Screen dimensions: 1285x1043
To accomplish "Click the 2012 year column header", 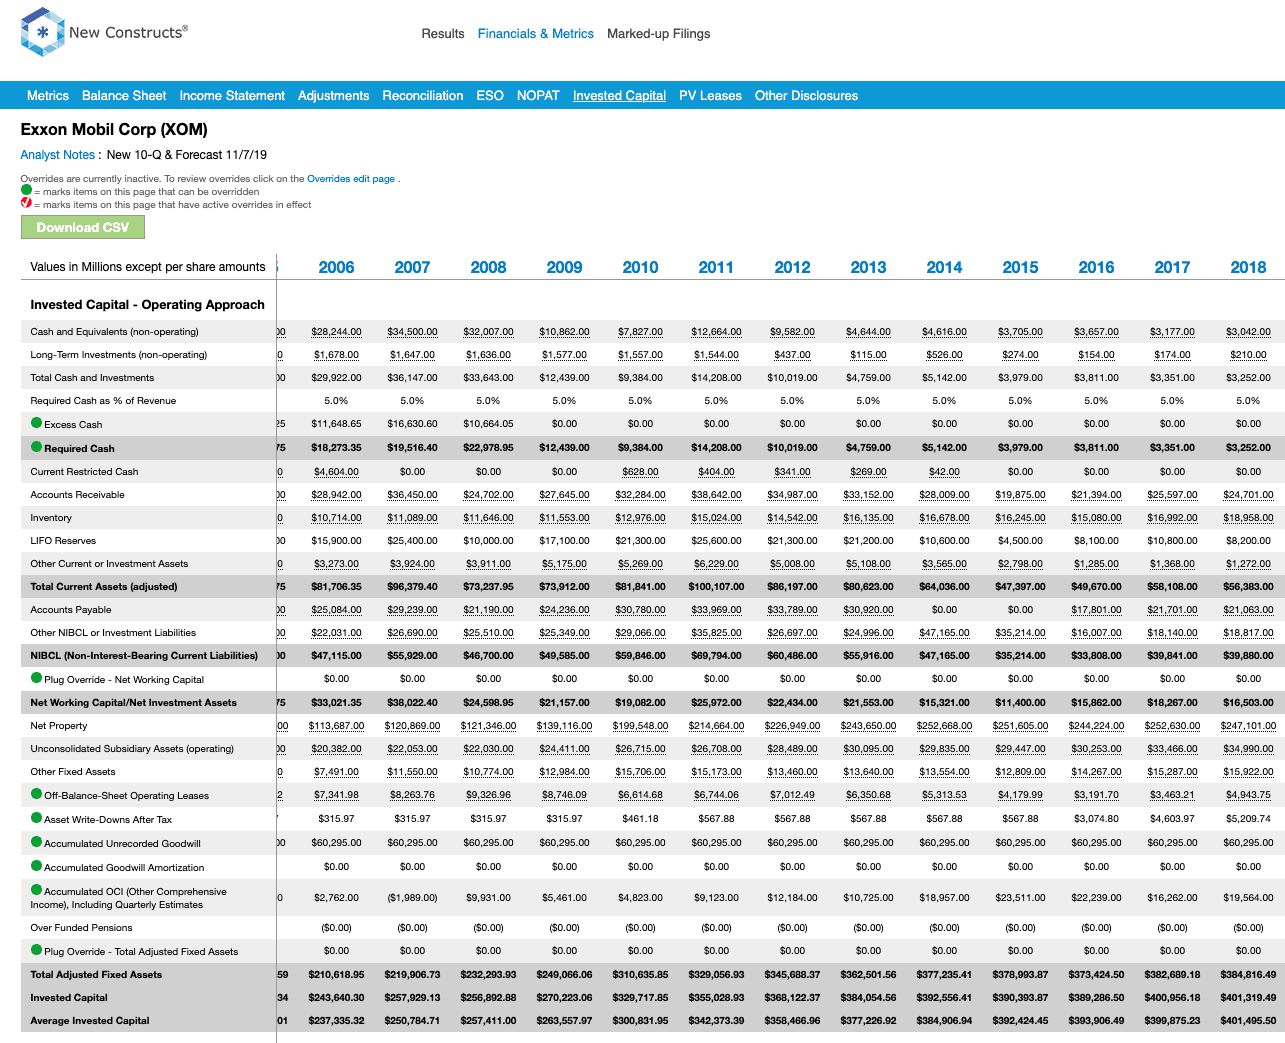I will click(x=792, y=267).
